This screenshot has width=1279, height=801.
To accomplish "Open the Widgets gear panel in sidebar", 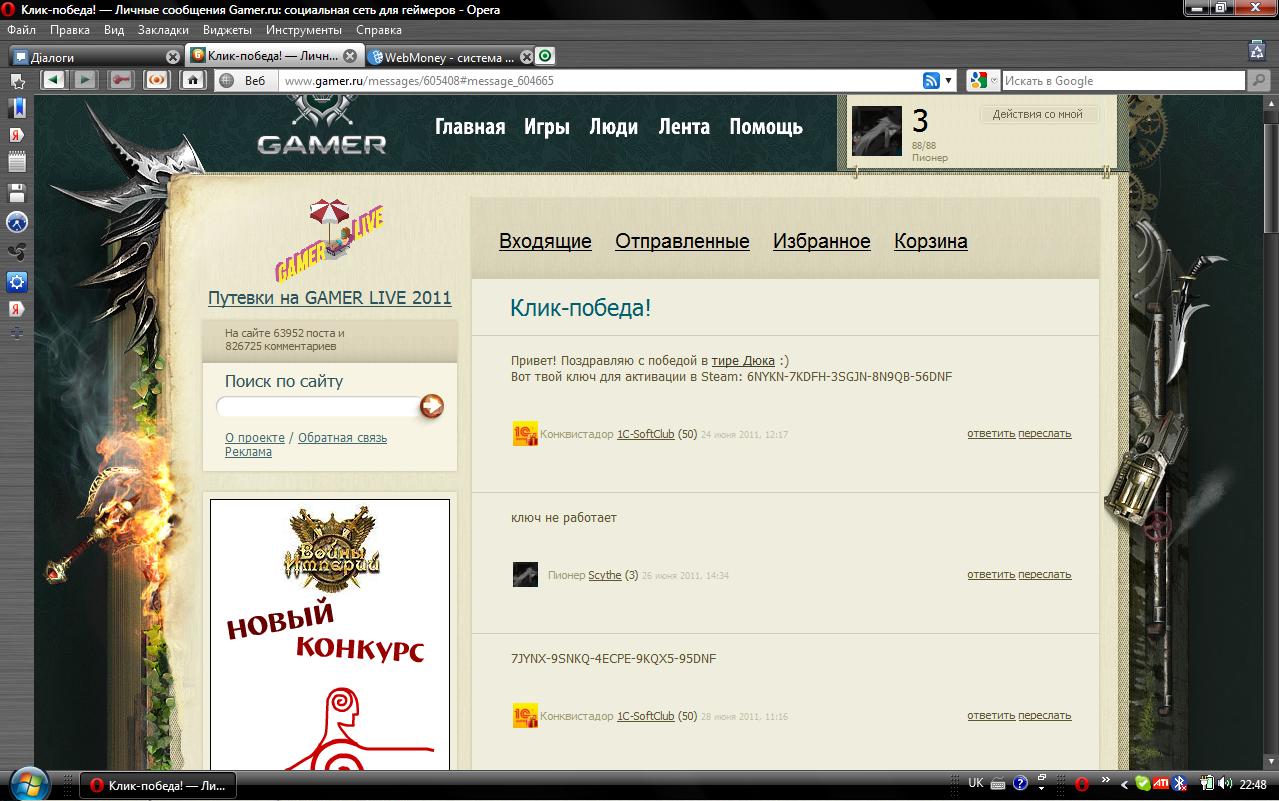I will (x=17, y=281).
